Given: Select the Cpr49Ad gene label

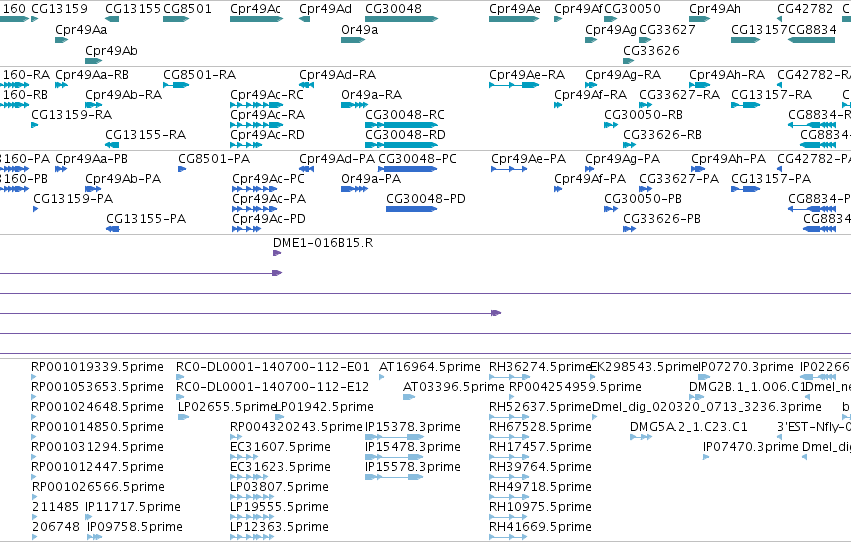Looking at the screenshot, I should 325,9.
